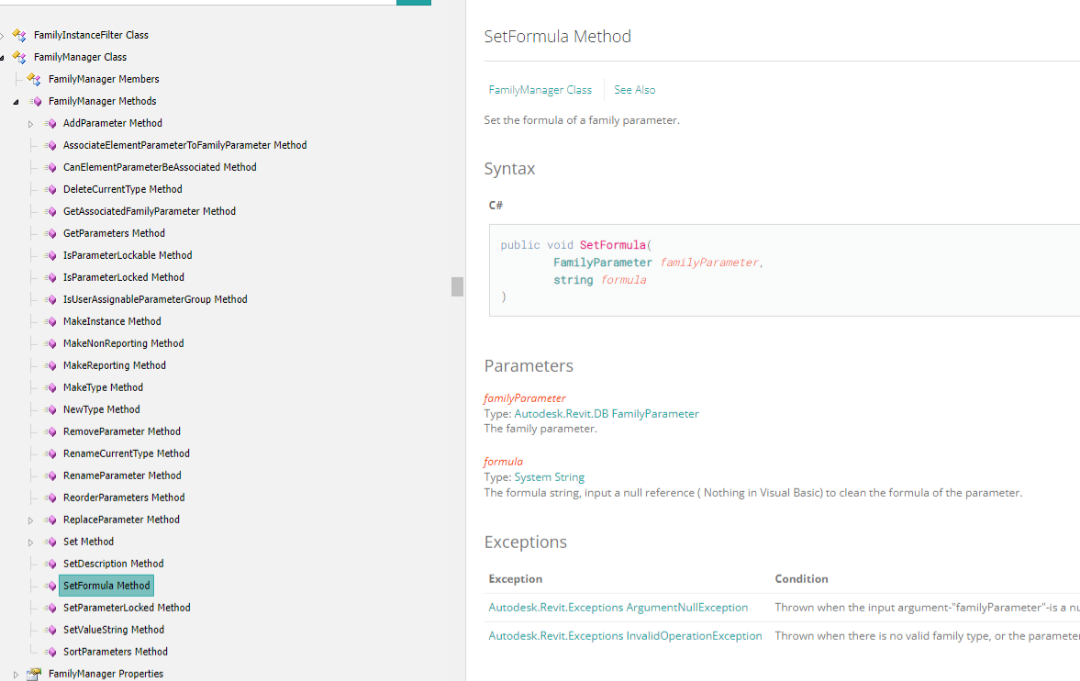1080x681 pixels.
Task: Expand the FamilyManager Properties node
Action: click(x=16, y=674)
